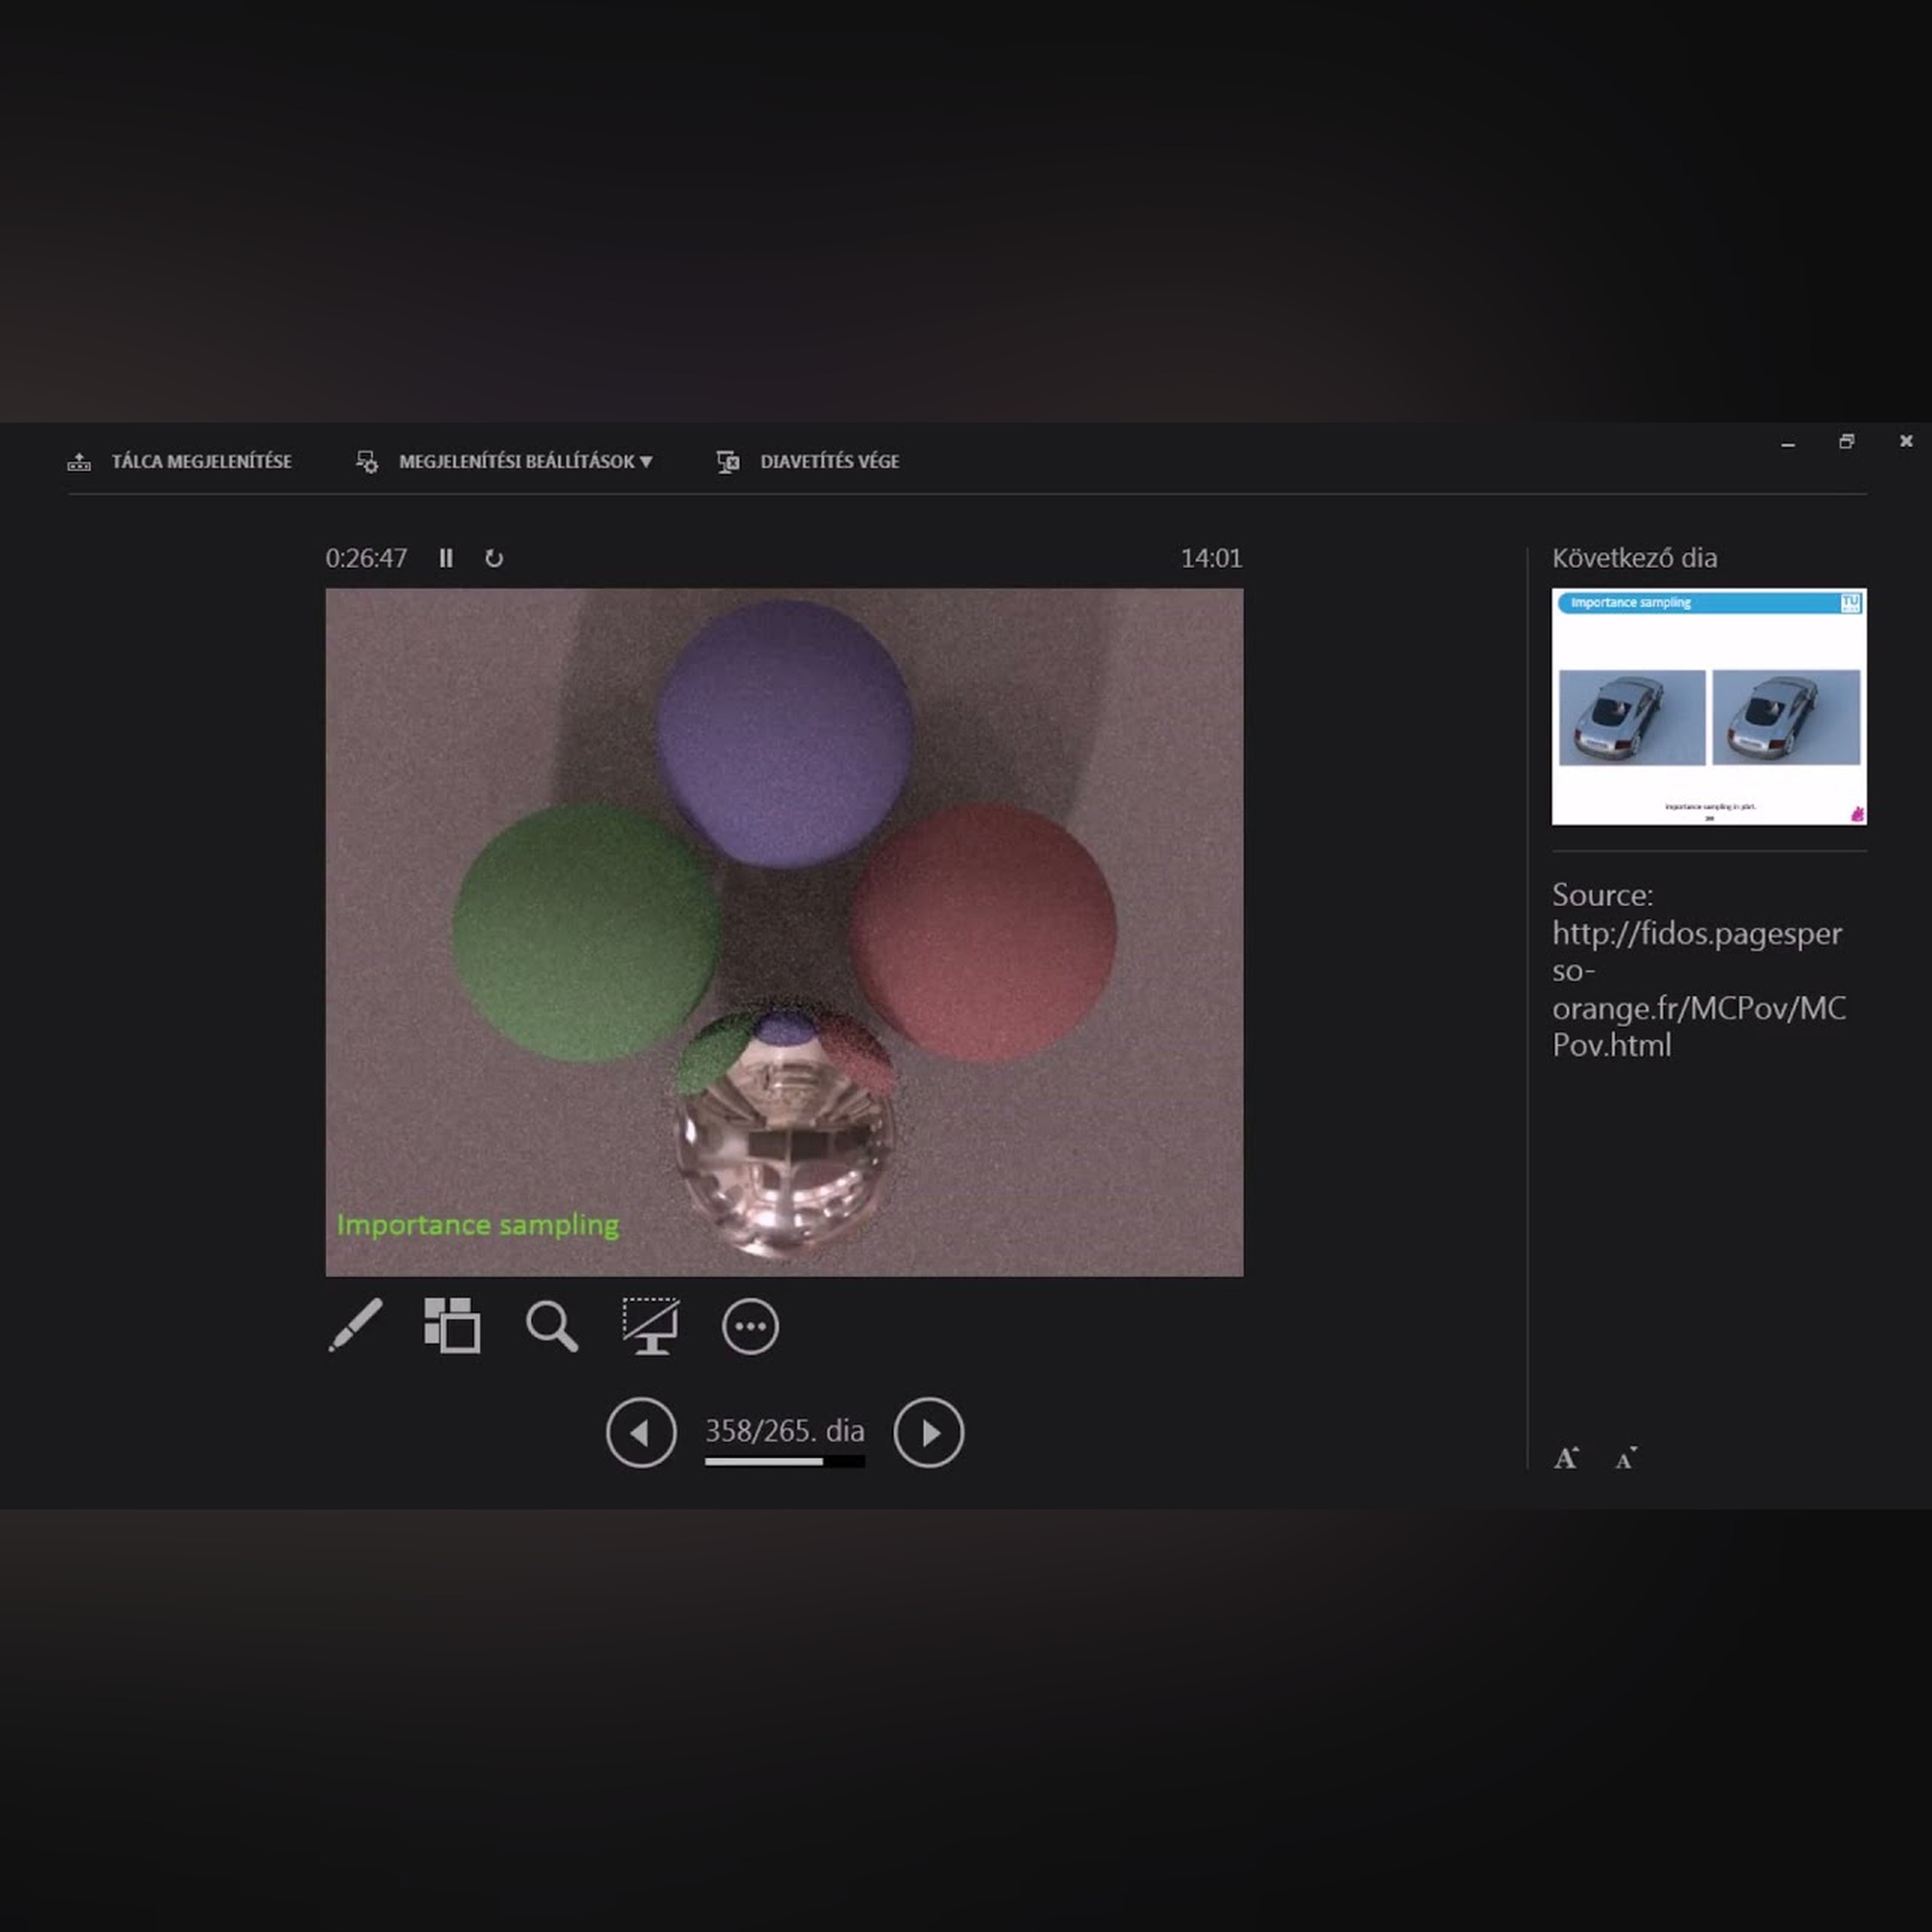Open more slideshow options ellipsis
Viewport: 1932px width, 1932px height.
750,1327
